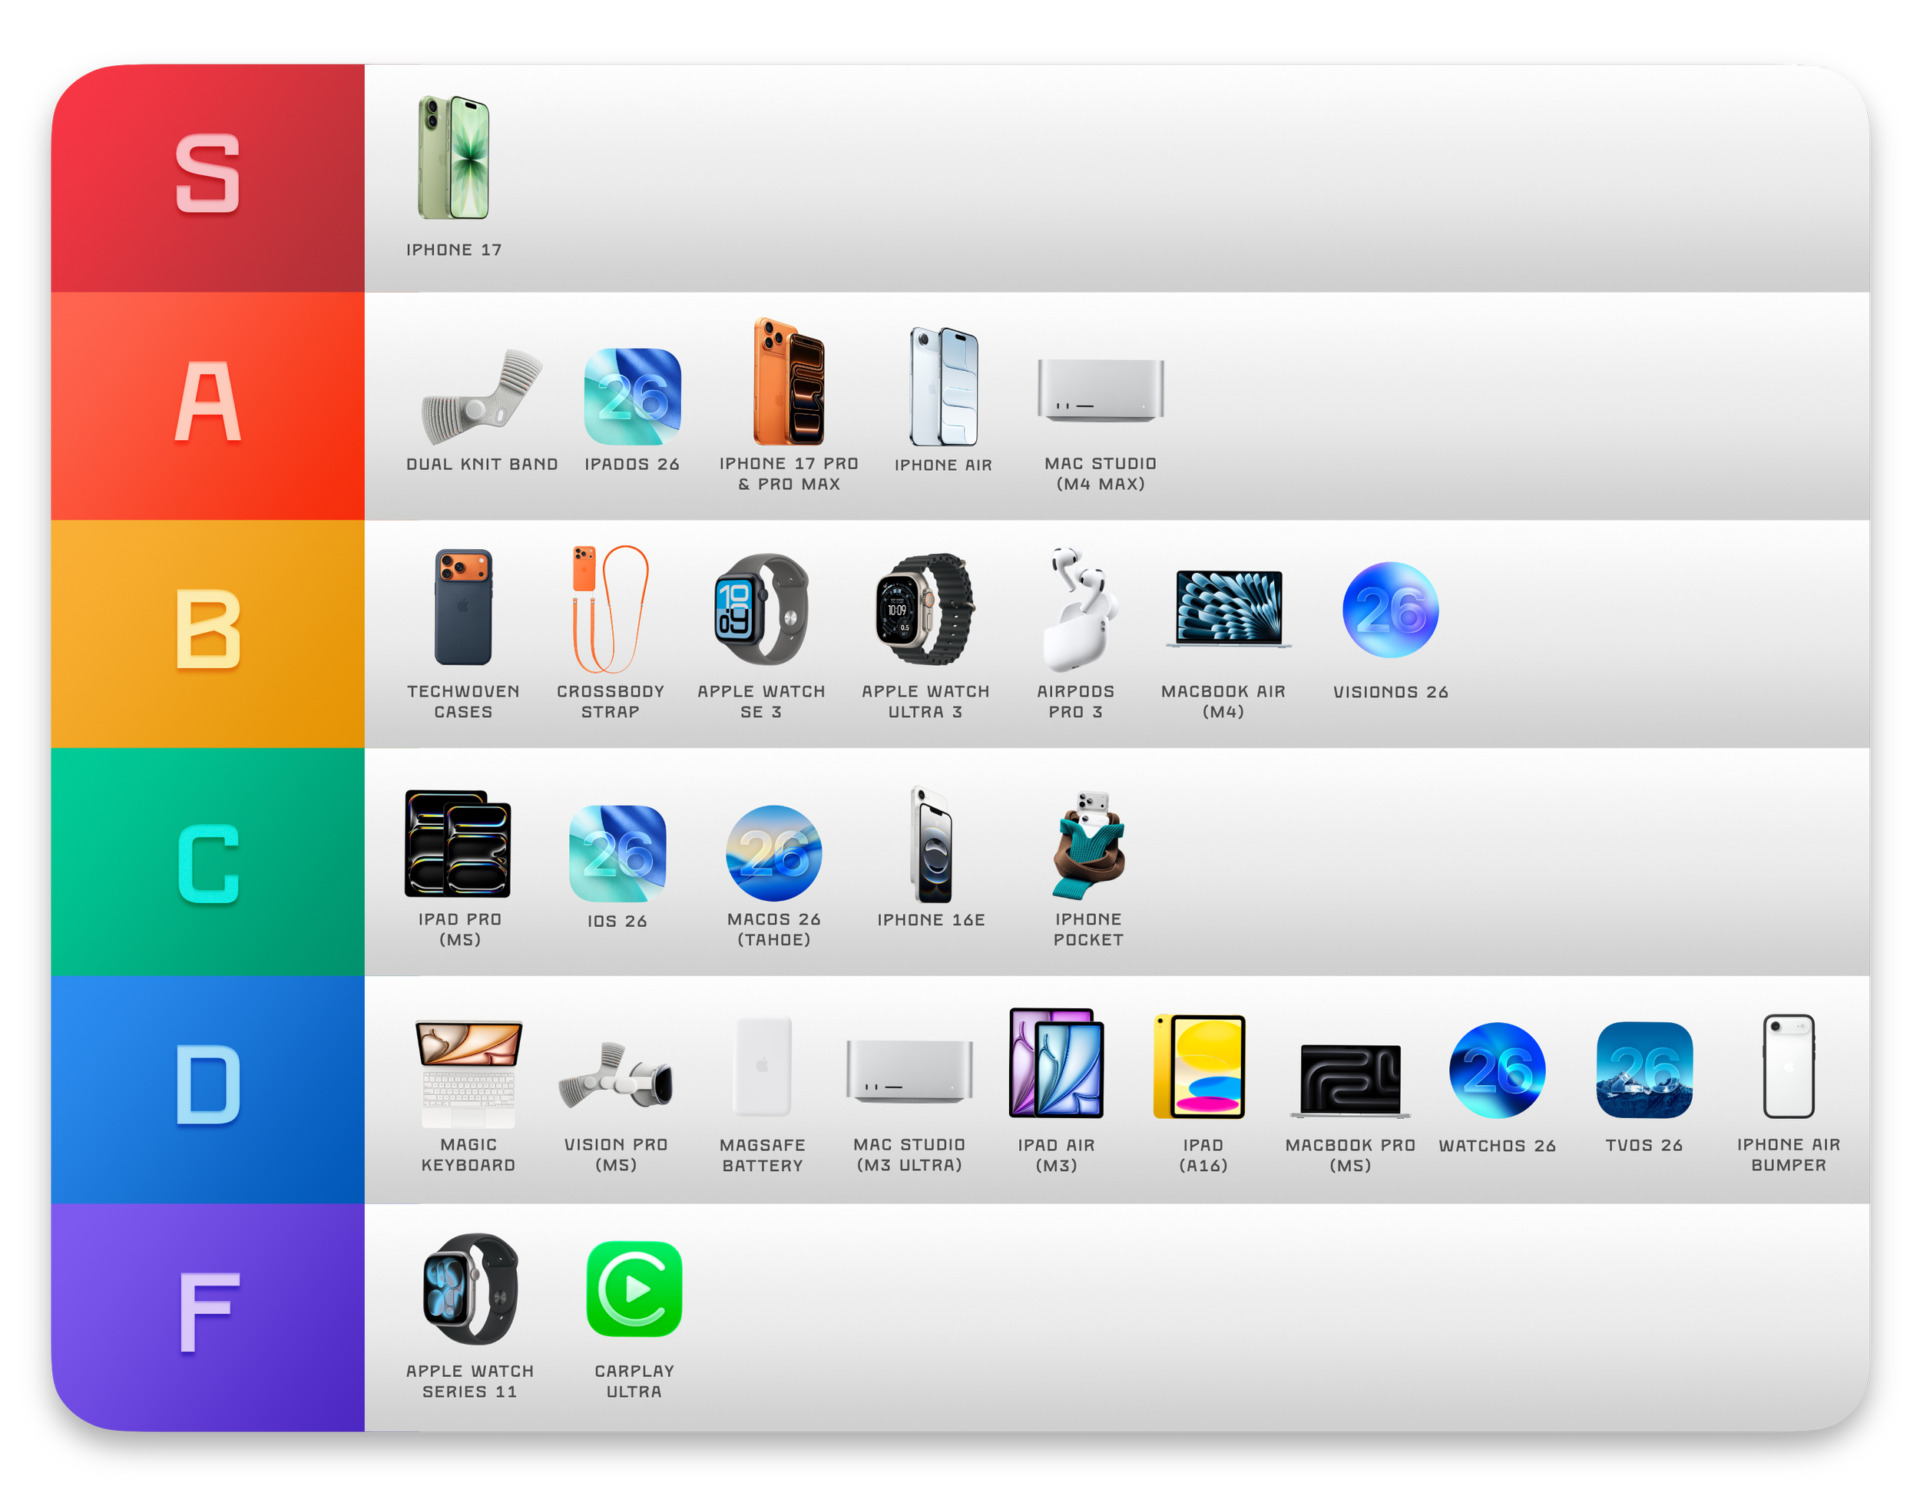Viewport: 1920px width, 1496px height.
Task: Select the iPhone Air Bumper image
Action: [x=1788, y=1066]
